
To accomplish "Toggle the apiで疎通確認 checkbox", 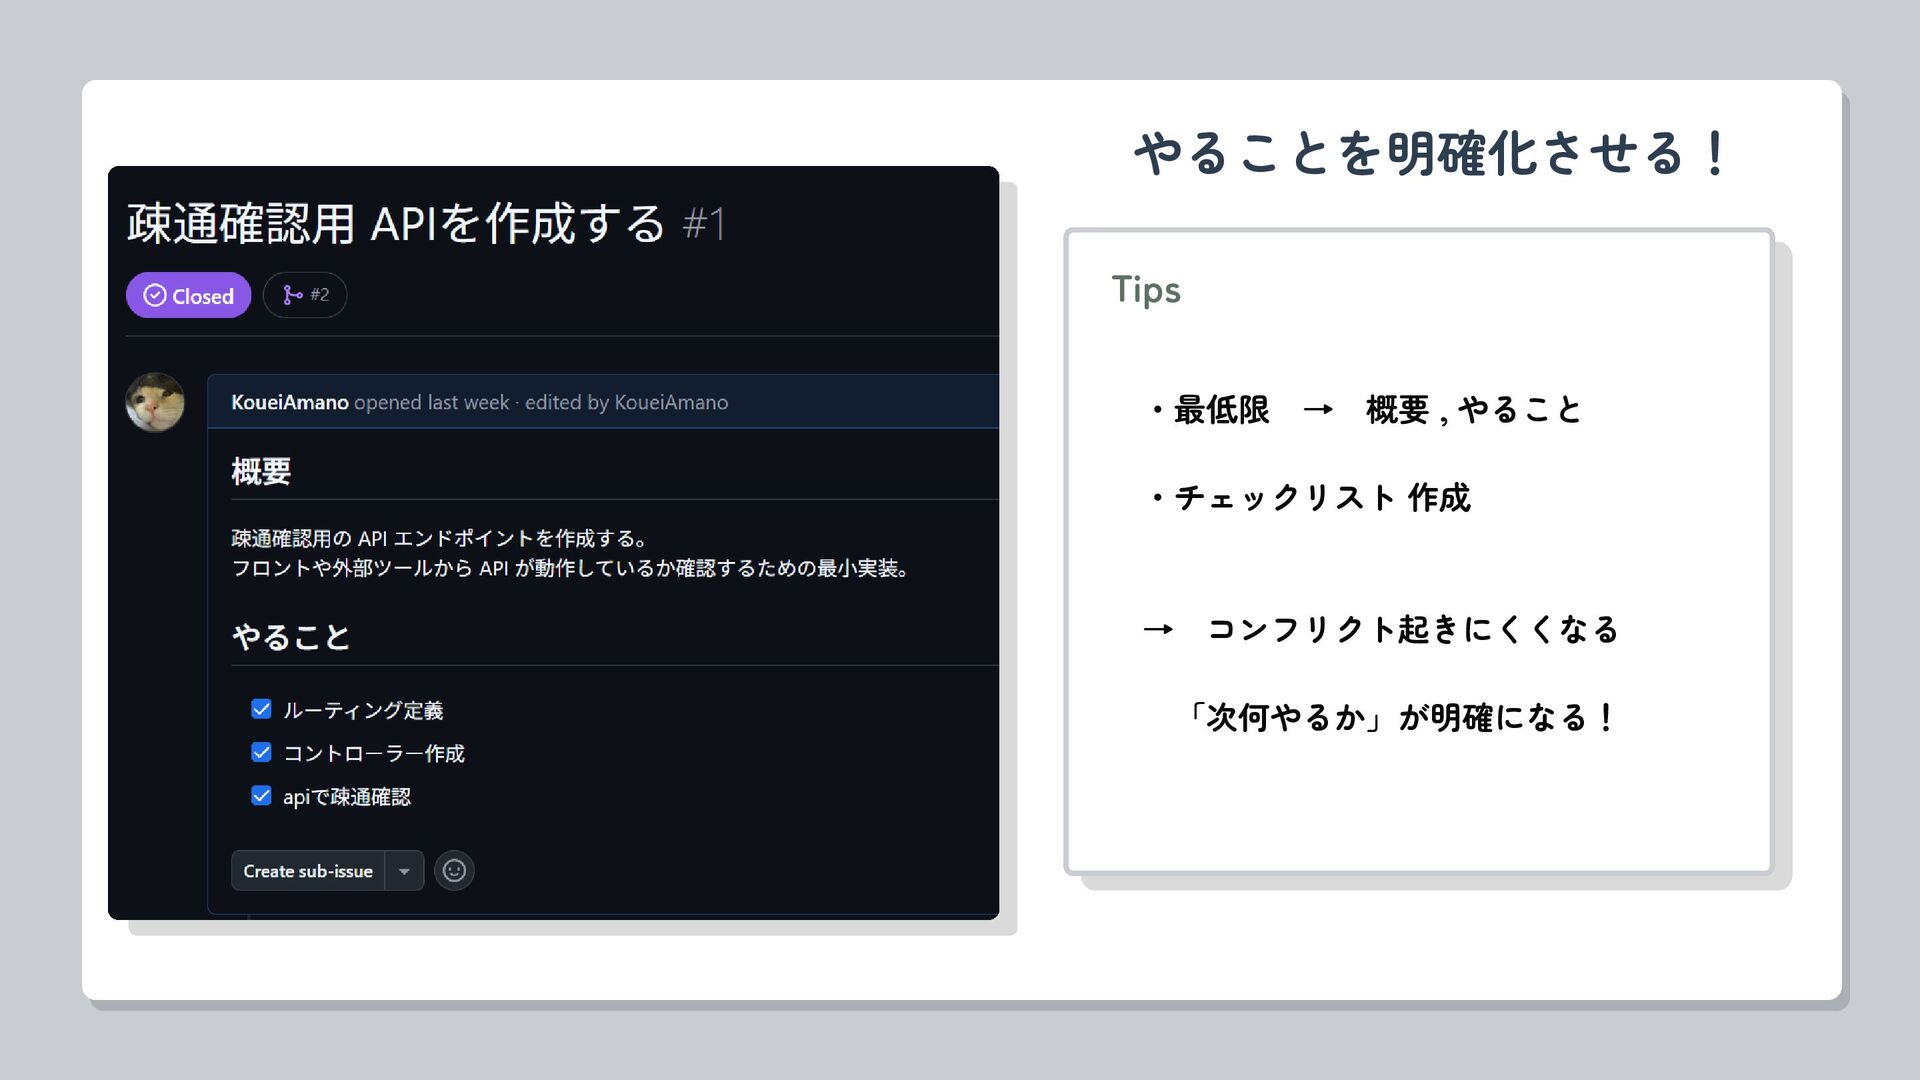I will tap(261, 796).
